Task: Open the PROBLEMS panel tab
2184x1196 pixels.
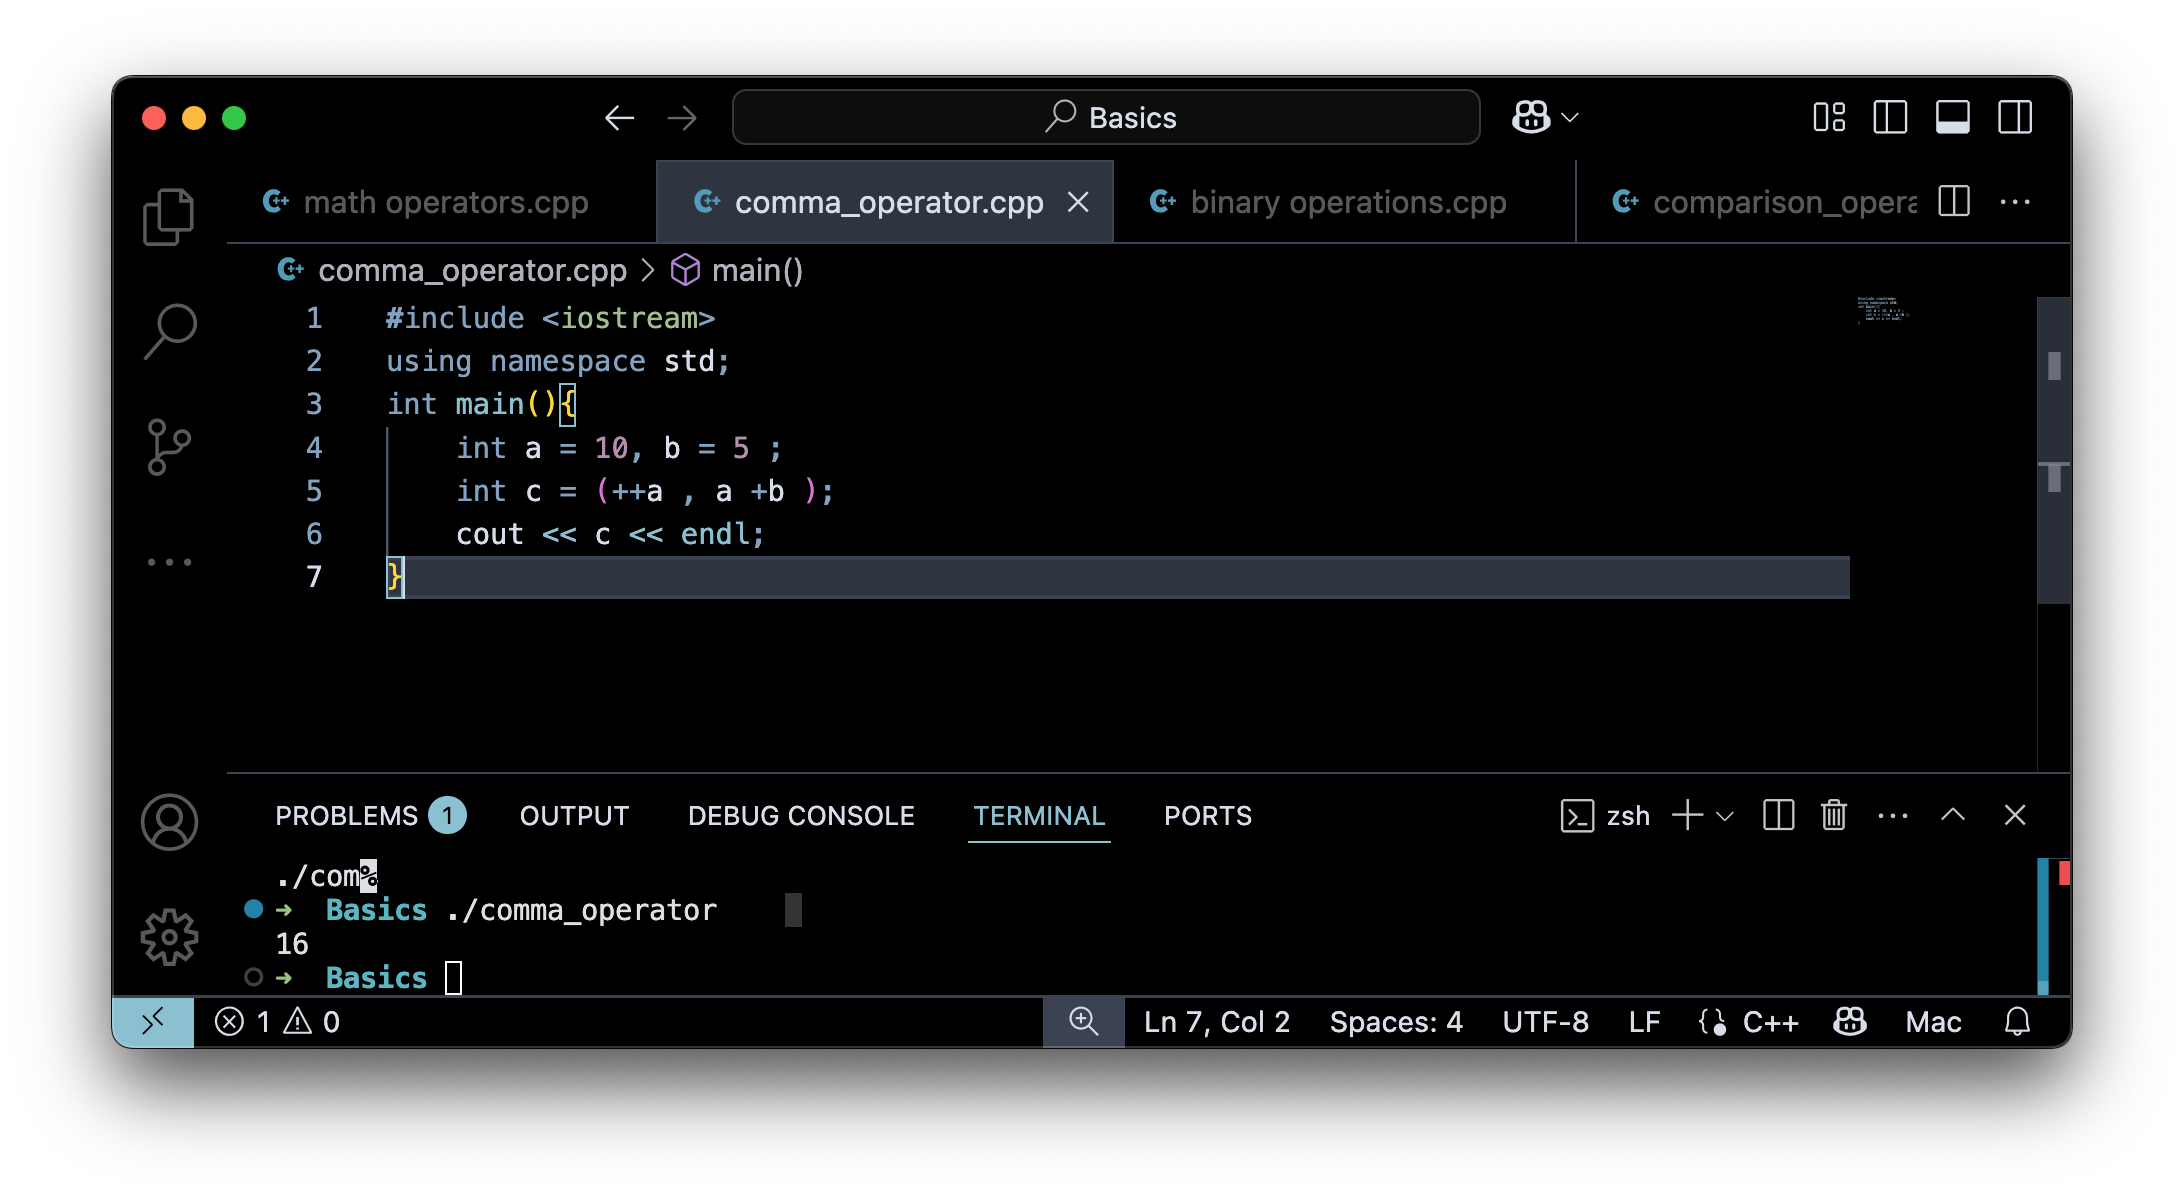Action: (x=348, y=815)
